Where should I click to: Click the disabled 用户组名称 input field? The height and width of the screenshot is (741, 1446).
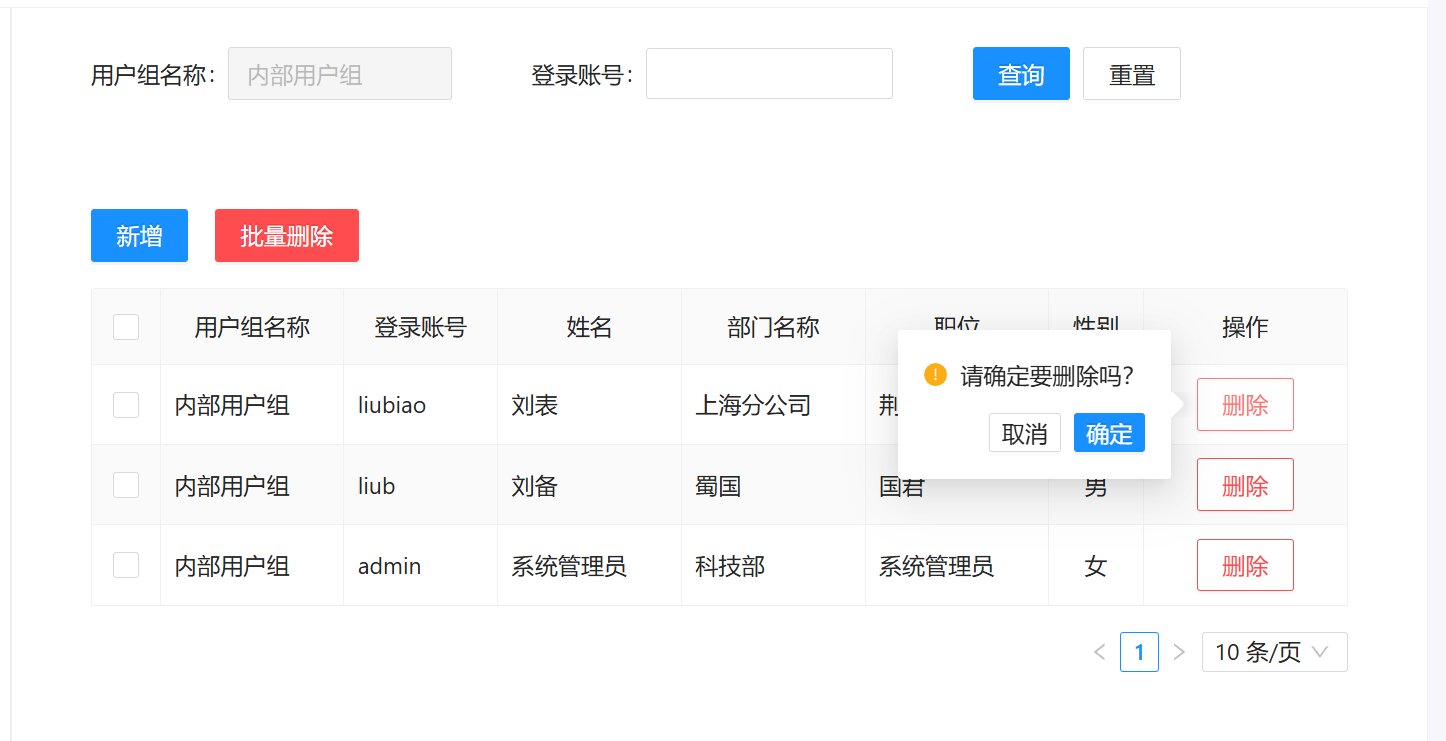339,74
